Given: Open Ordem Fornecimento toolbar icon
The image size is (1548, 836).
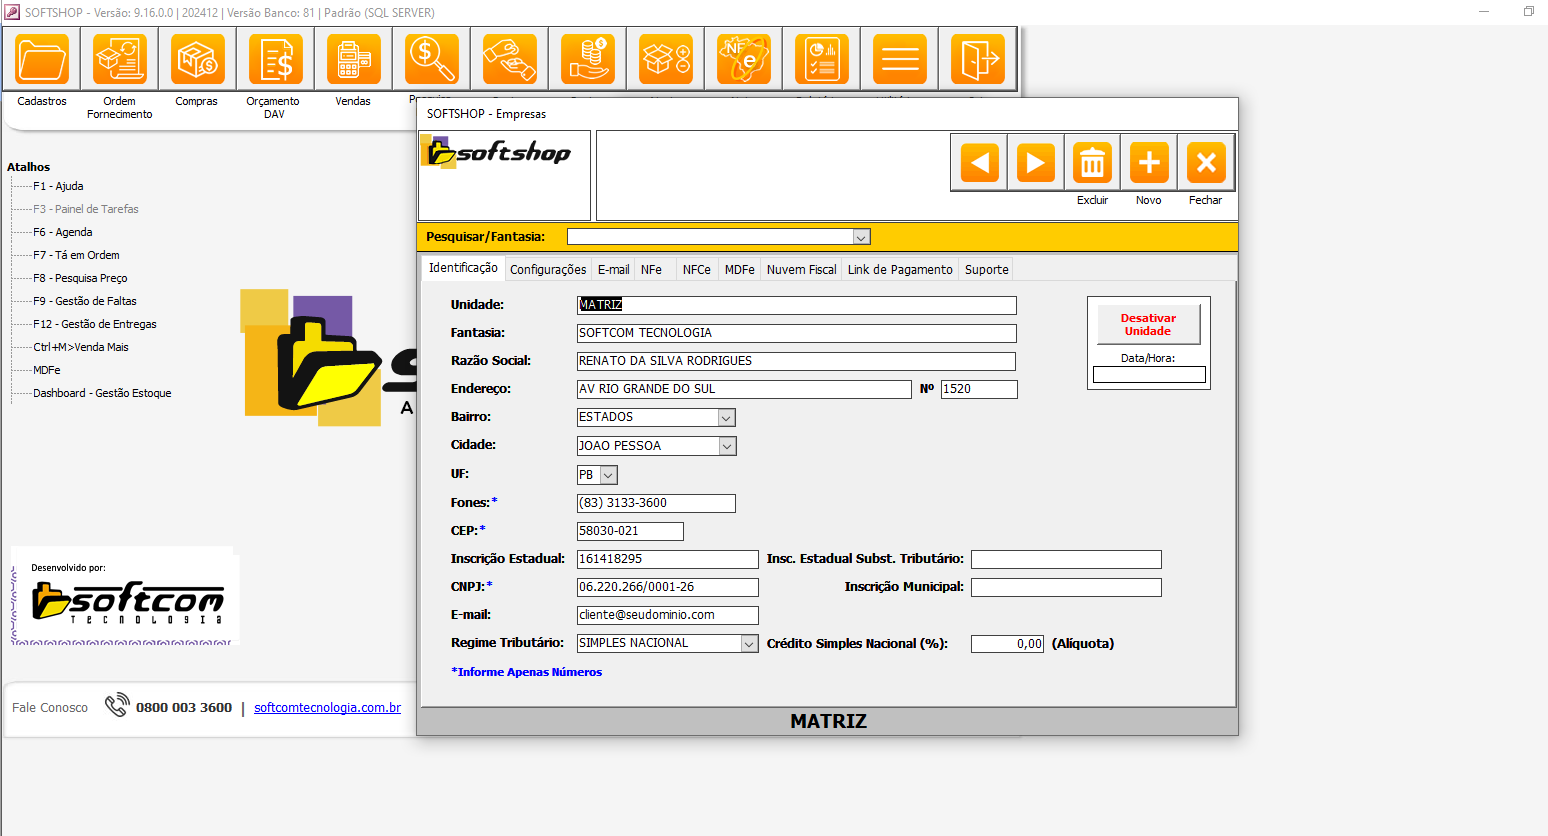Looking at the screenshot, I should point(120,60).
